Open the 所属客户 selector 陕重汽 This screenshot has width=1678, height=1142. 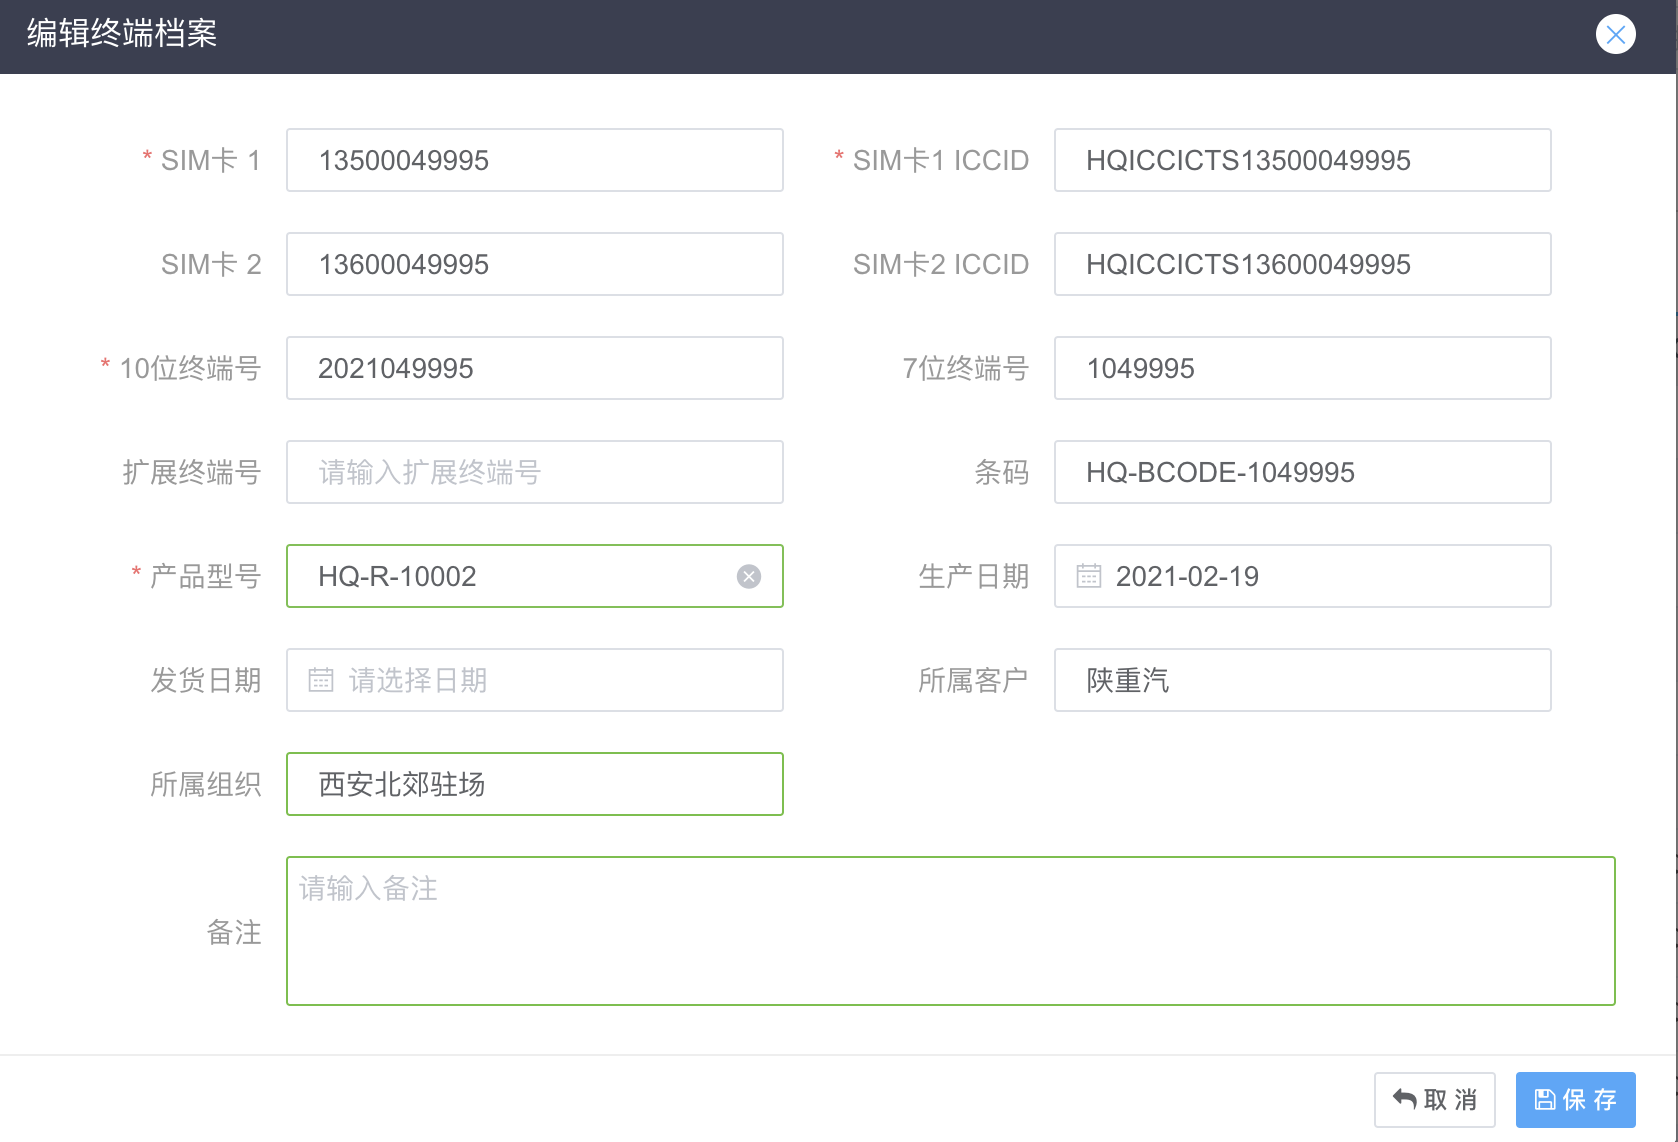(x=1302, y=680)
